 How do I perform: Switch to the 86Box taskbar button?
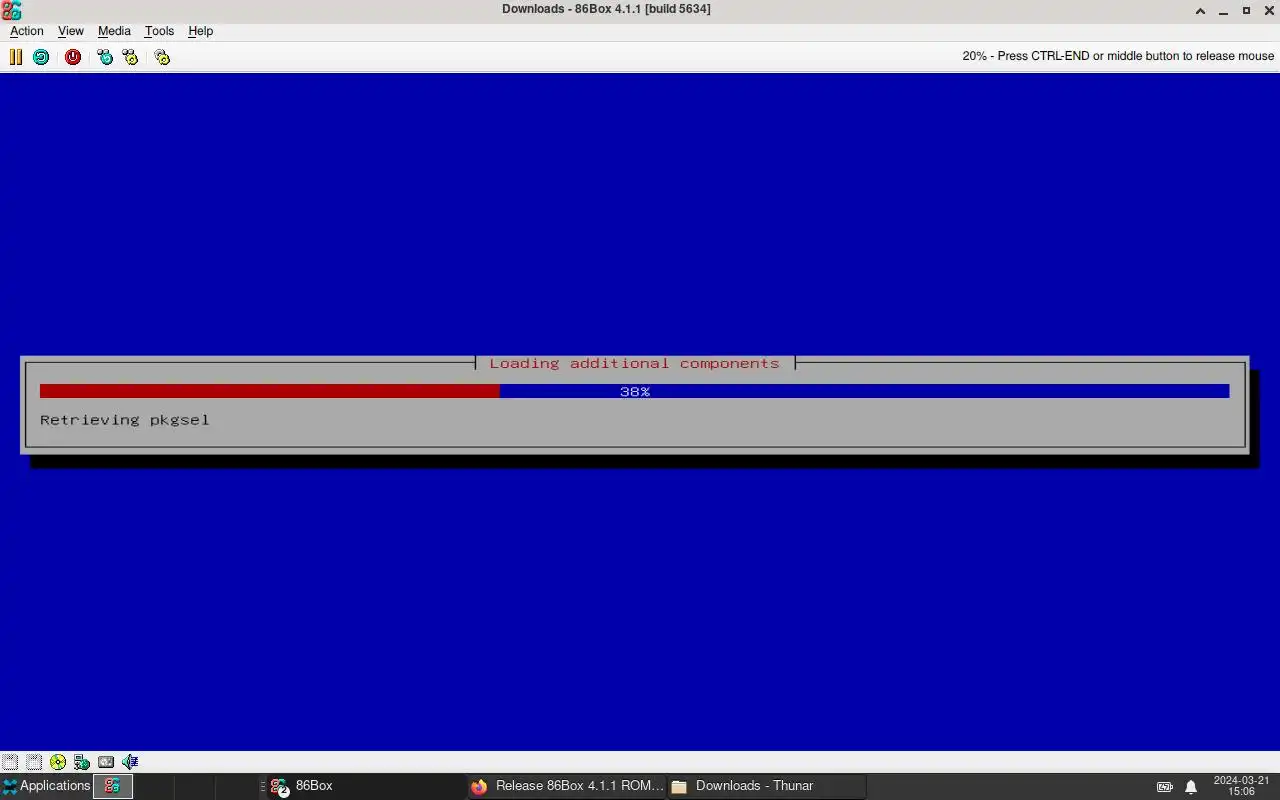coord(364,786)
